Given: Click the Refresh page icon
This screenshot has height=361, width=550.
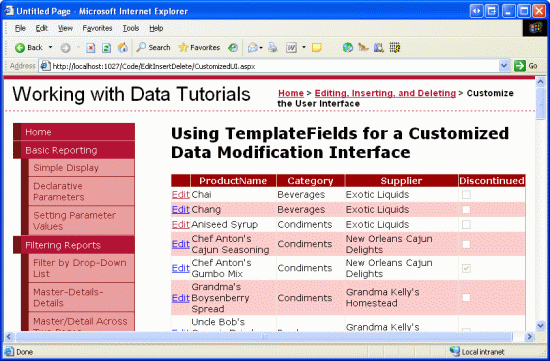Looking at the screenshot, I should pos(106,48).
